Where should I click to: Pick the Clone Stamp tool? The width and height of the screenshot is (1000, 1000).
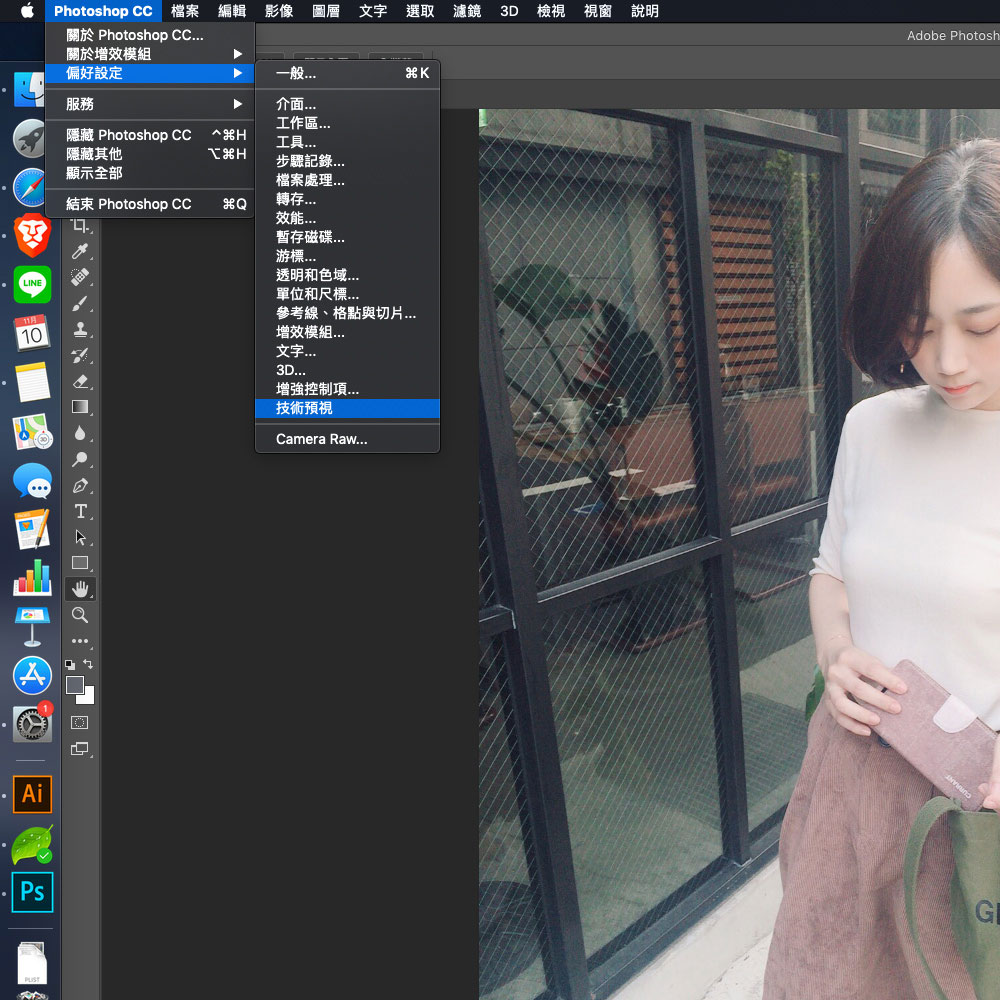click(80, 329)
